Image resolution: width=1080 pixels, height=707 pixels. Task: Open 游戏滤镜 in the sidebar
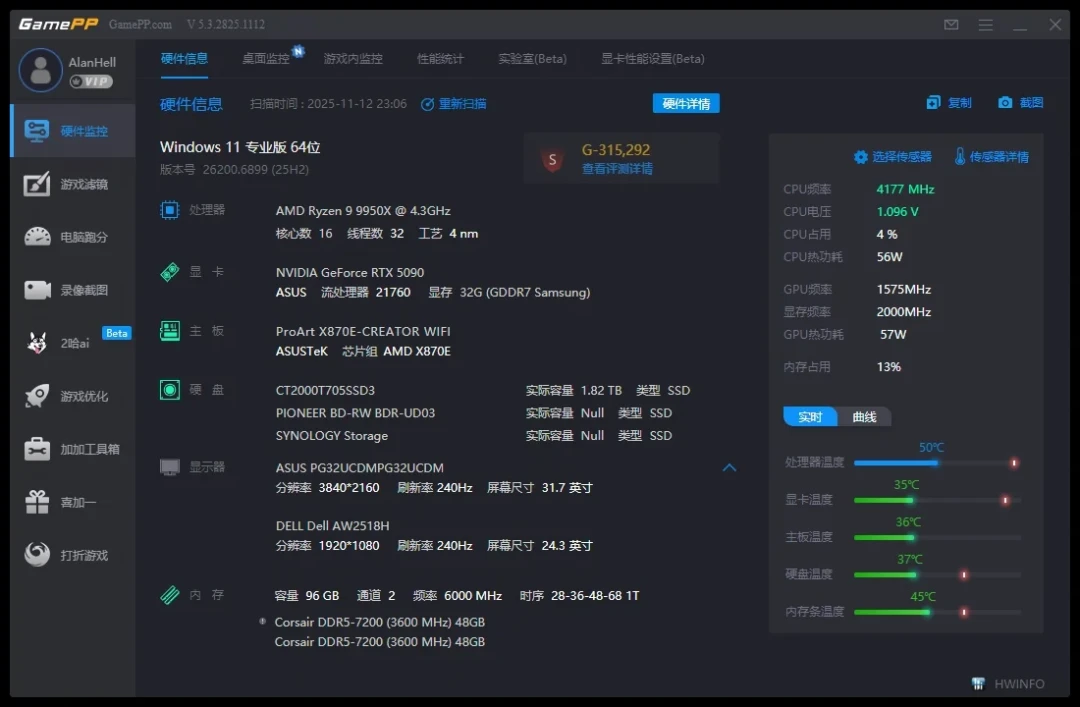73,184
